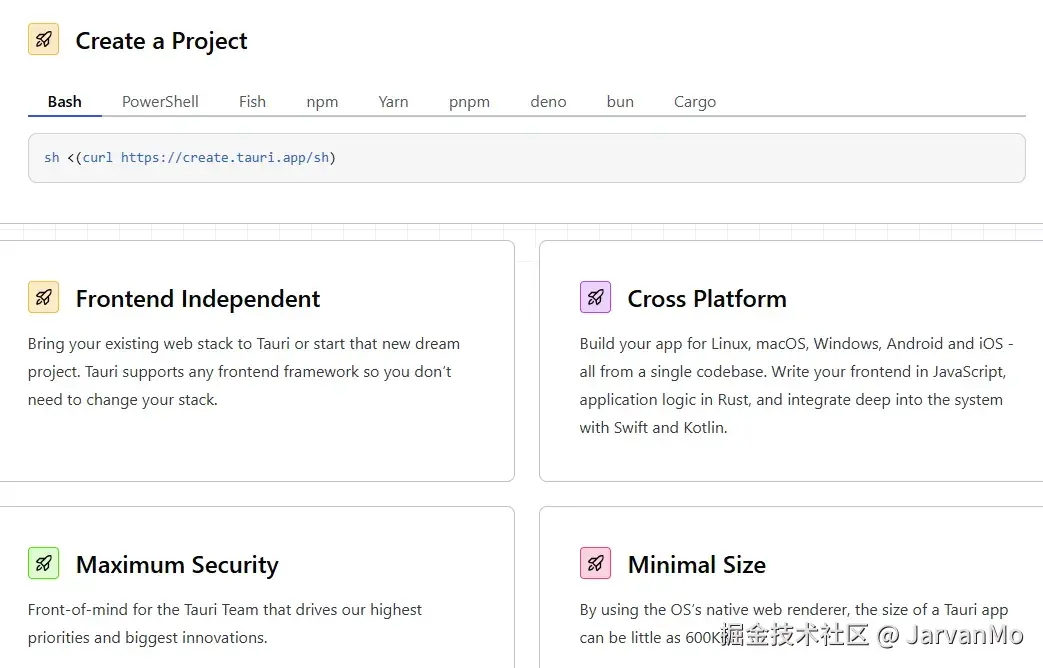Select the Cargo tab
The image size is (1043, 668).
pos(694,101)
